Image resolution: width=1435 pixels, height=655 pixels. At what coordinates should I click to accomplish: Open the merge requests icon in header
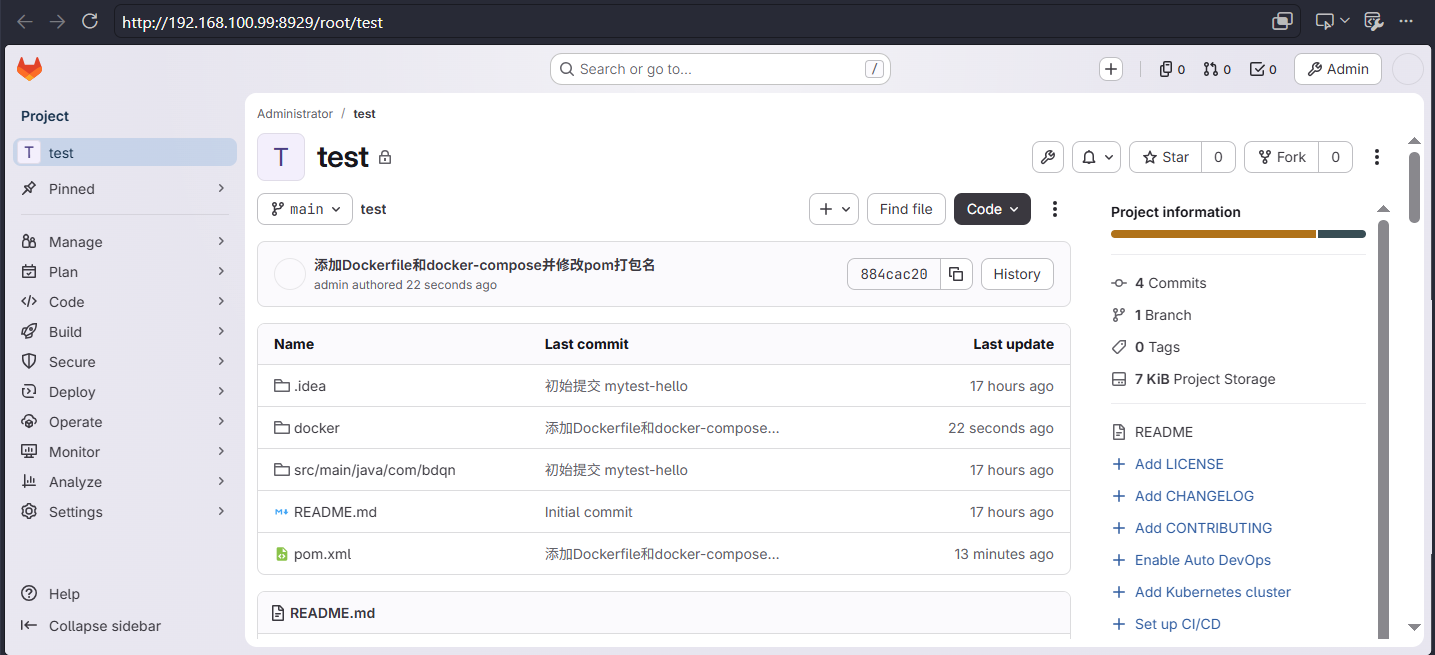pos(1217,69)
